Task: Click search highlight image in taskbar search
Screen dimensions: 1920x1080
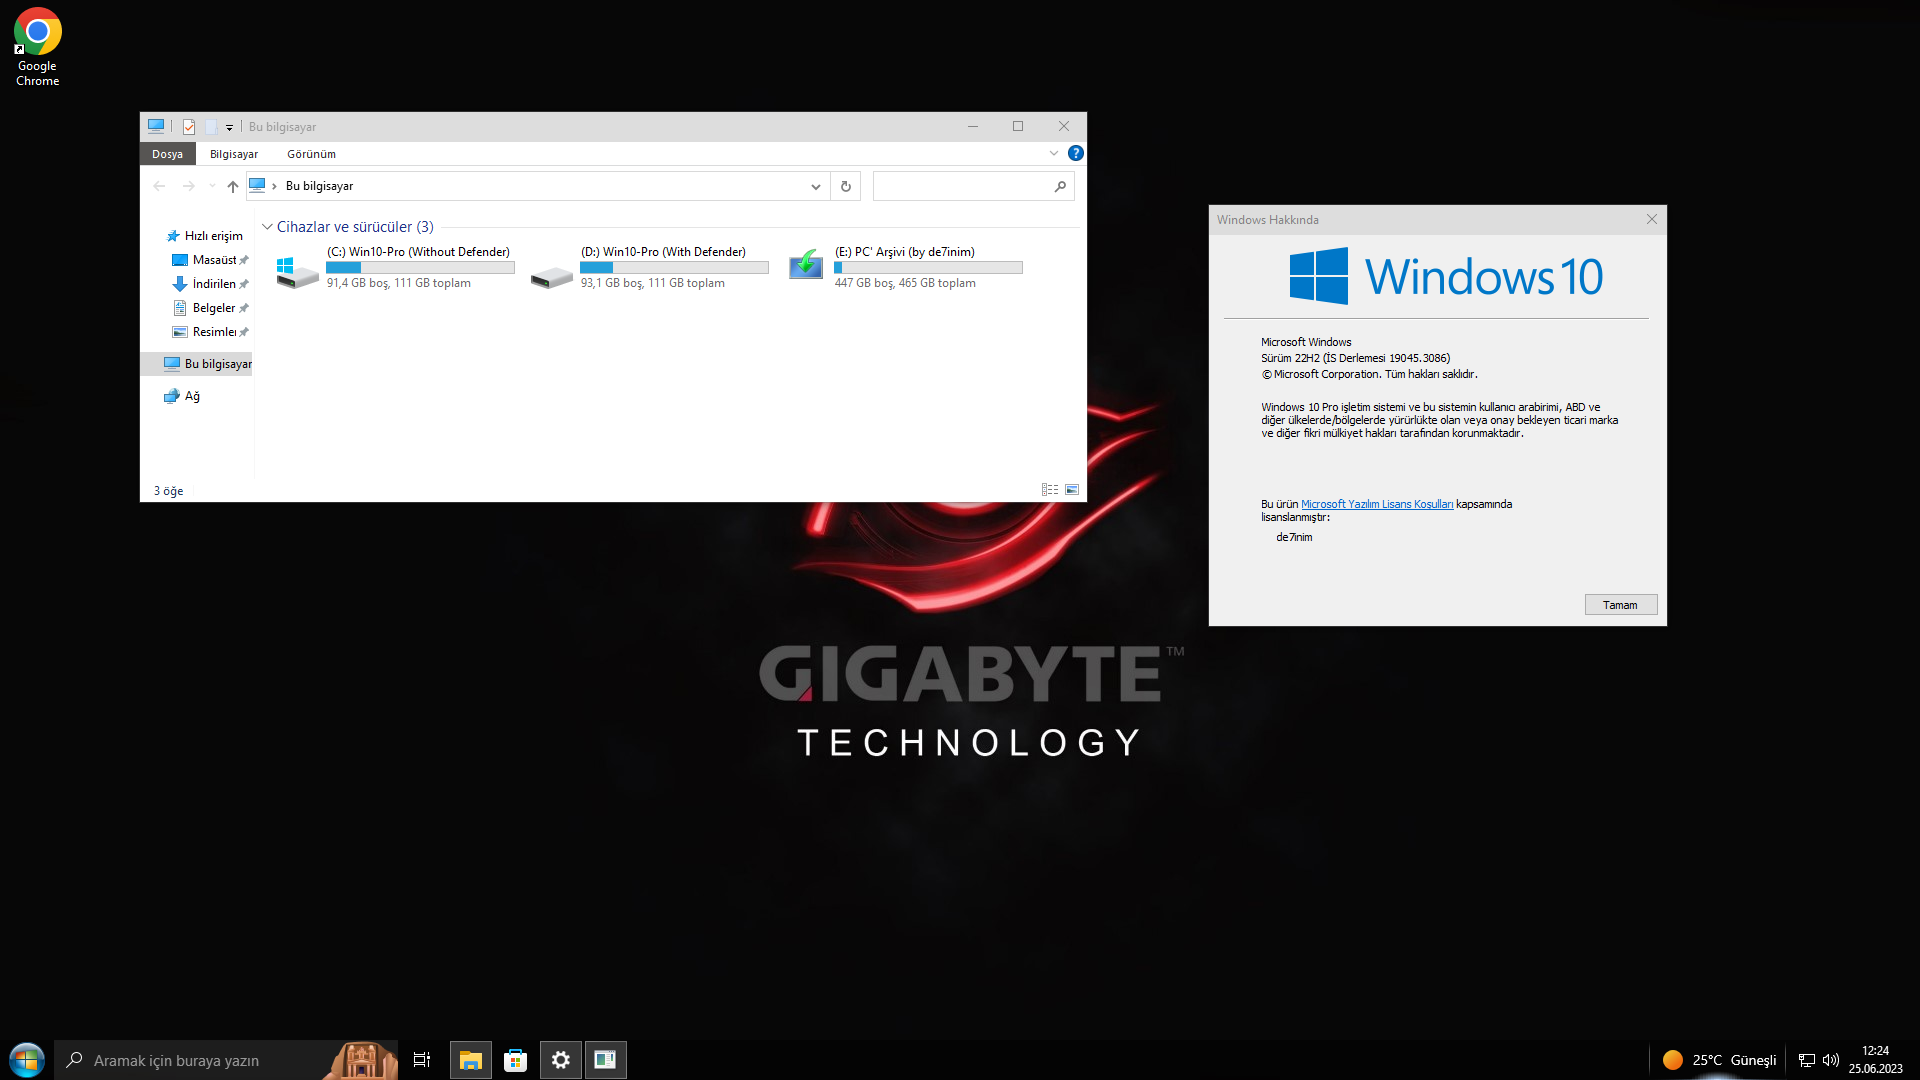Action: point(361,1060)
